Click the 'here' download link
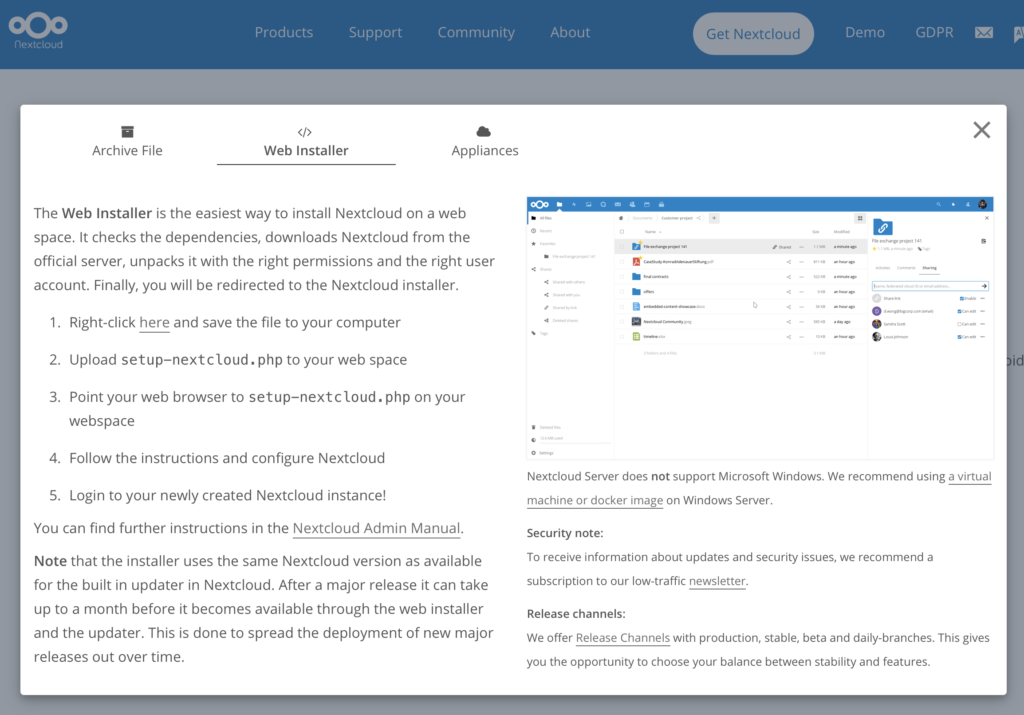Screen dimensions: 1024x715 [154, 322]
